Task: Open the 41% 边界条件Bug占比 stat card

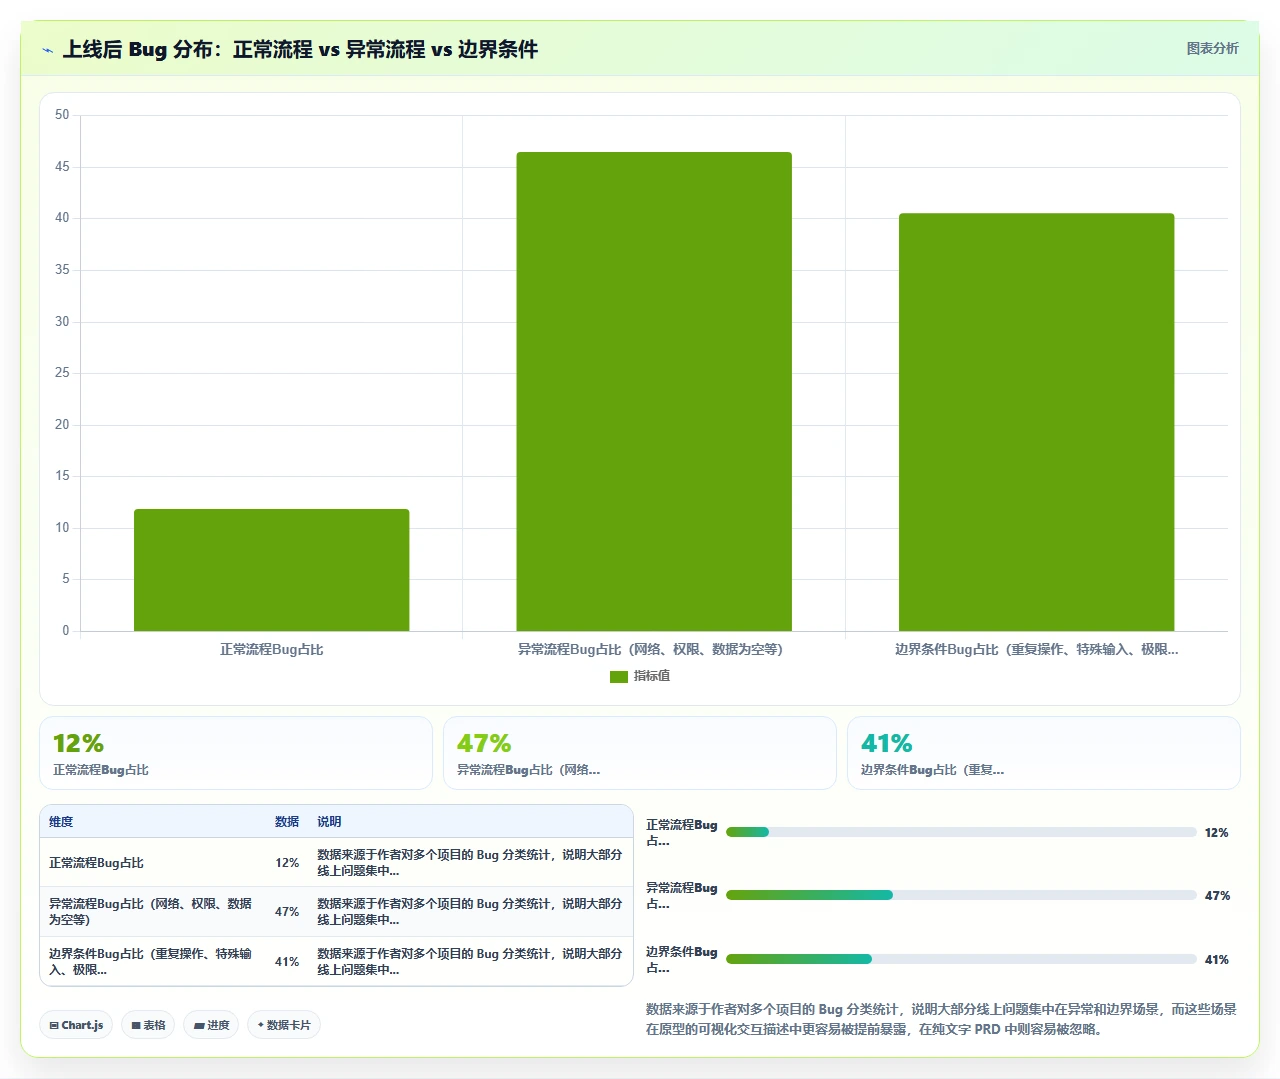Action: 1044,753
